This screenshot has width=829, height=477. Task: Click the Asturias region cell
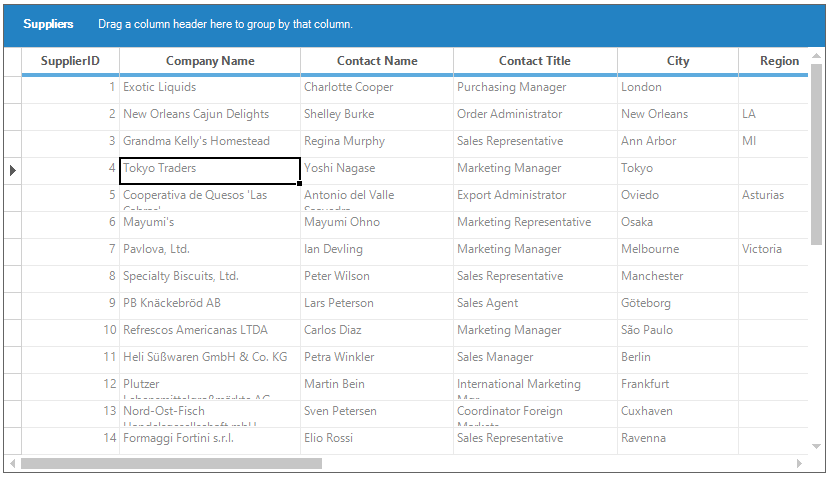(x=773, y=198)
